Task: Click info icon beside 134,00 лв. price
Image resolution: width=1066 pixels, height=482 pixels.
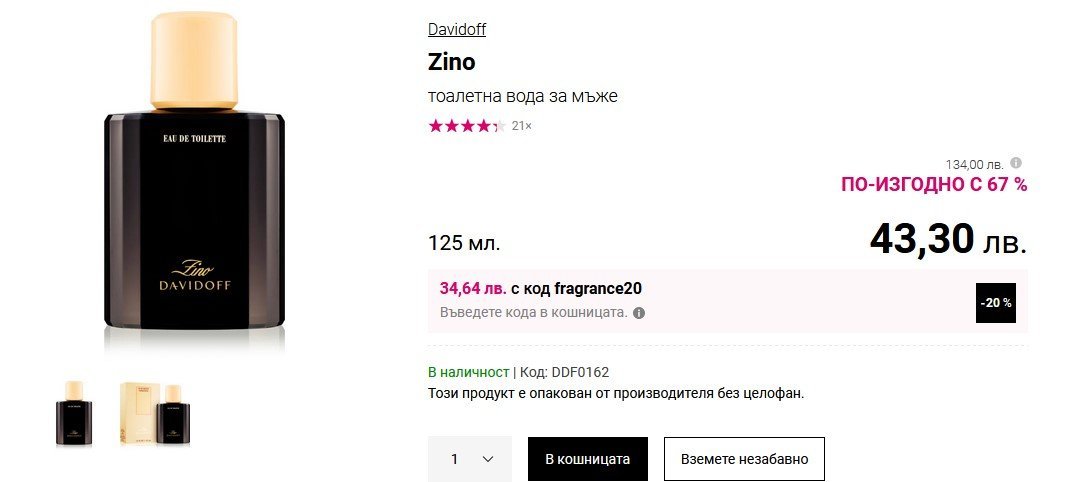Action: pyautogui.click(x=1016, y=163)
